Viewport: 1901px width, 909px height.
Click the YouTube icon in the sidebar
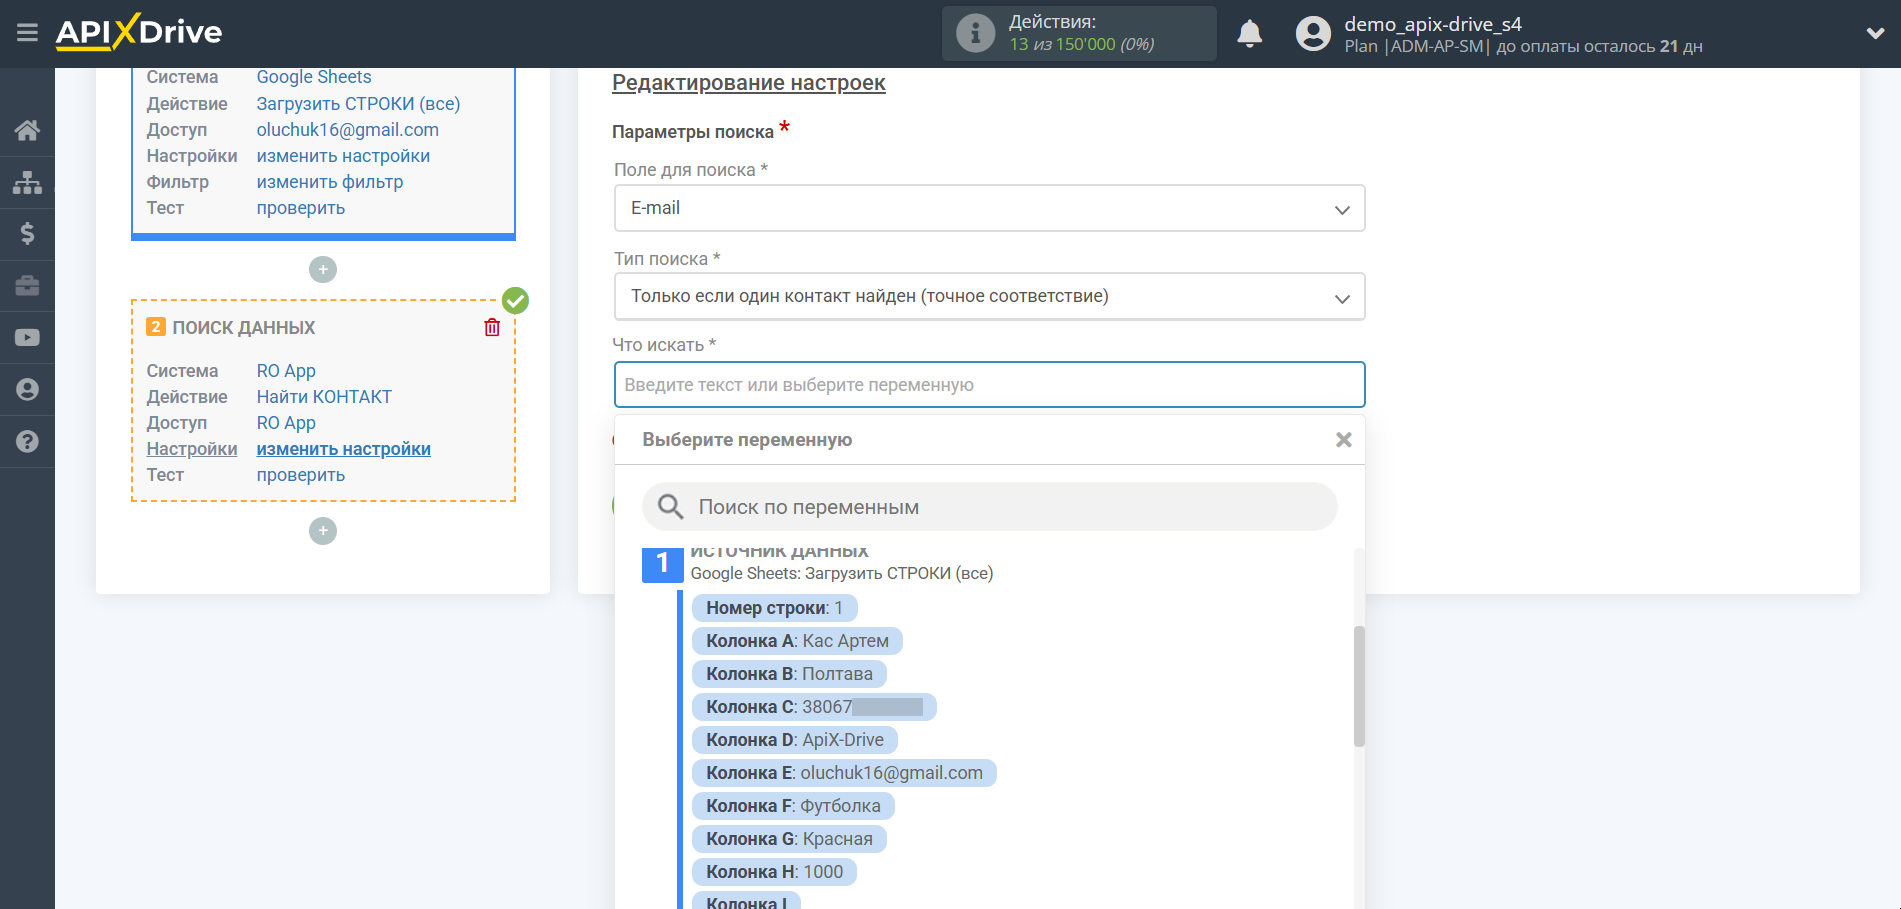(x=27, y=337)
